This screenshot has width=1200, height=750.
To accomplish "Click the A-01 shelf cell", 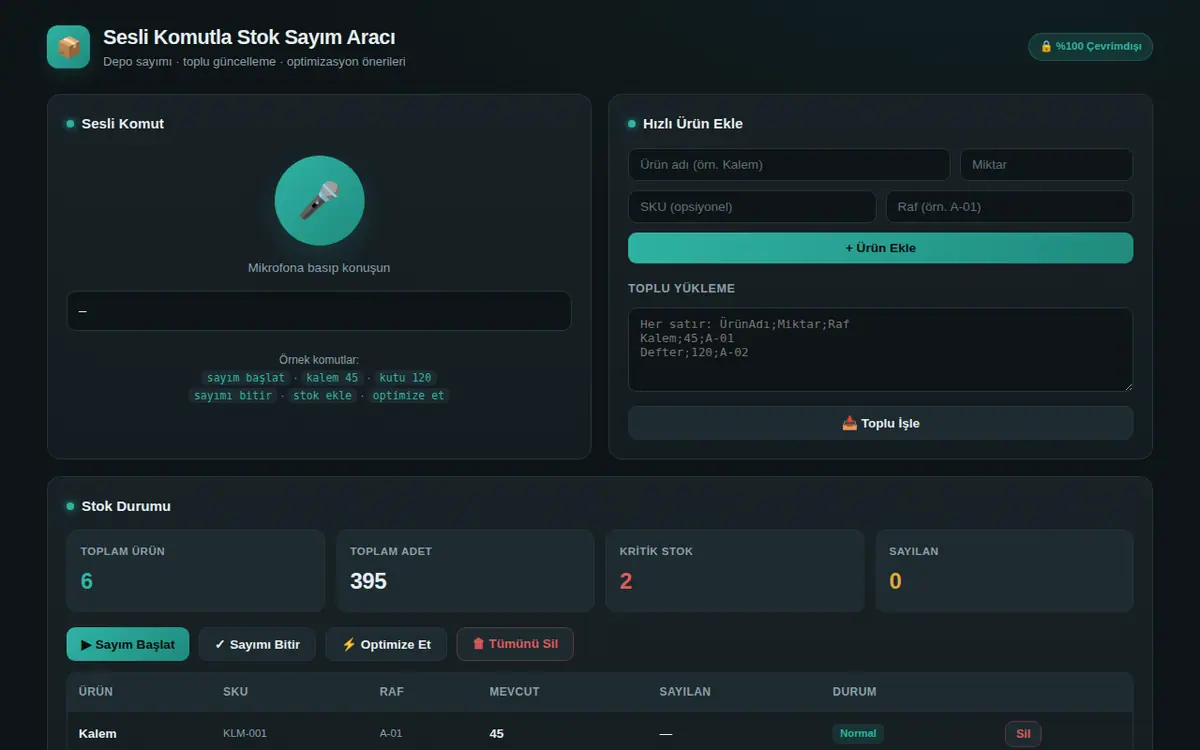I will pyautogui.click(x=391, y=734).
